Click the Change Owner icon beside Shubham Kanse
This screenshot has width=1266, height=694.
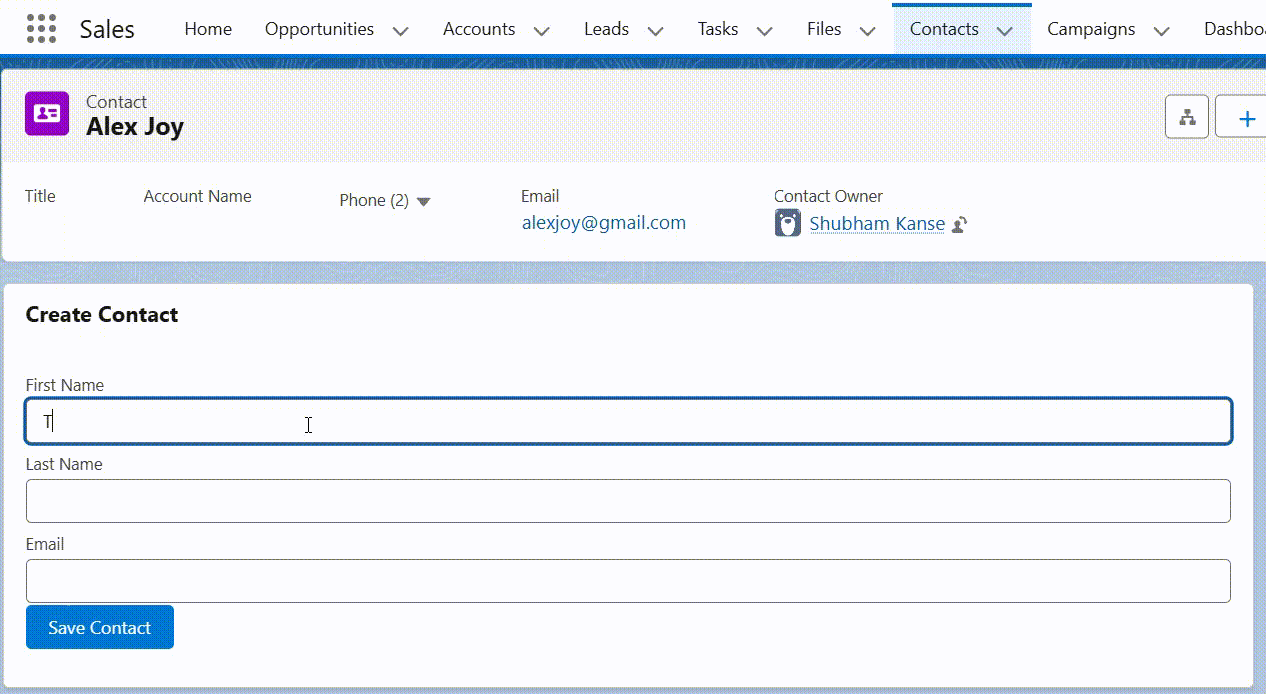(958, 225)
